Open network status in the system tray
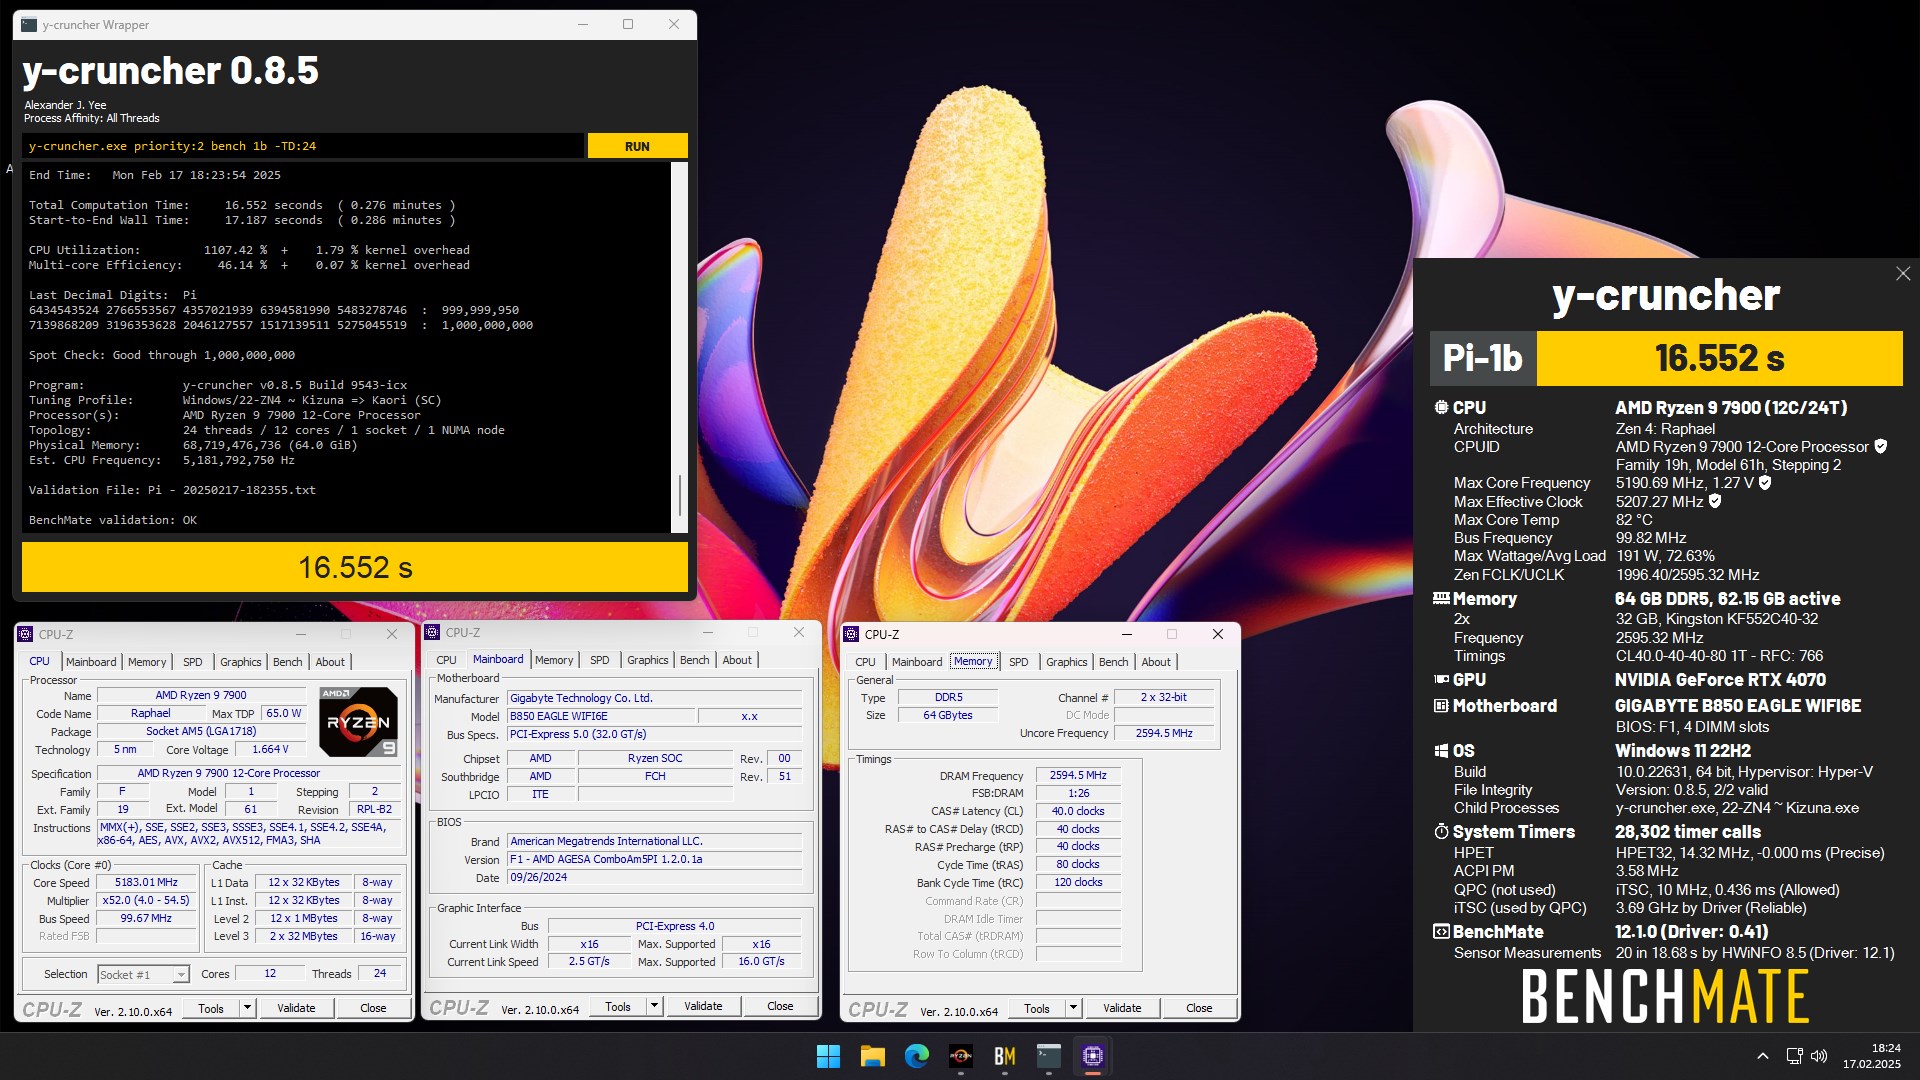 point(1794,1056)
